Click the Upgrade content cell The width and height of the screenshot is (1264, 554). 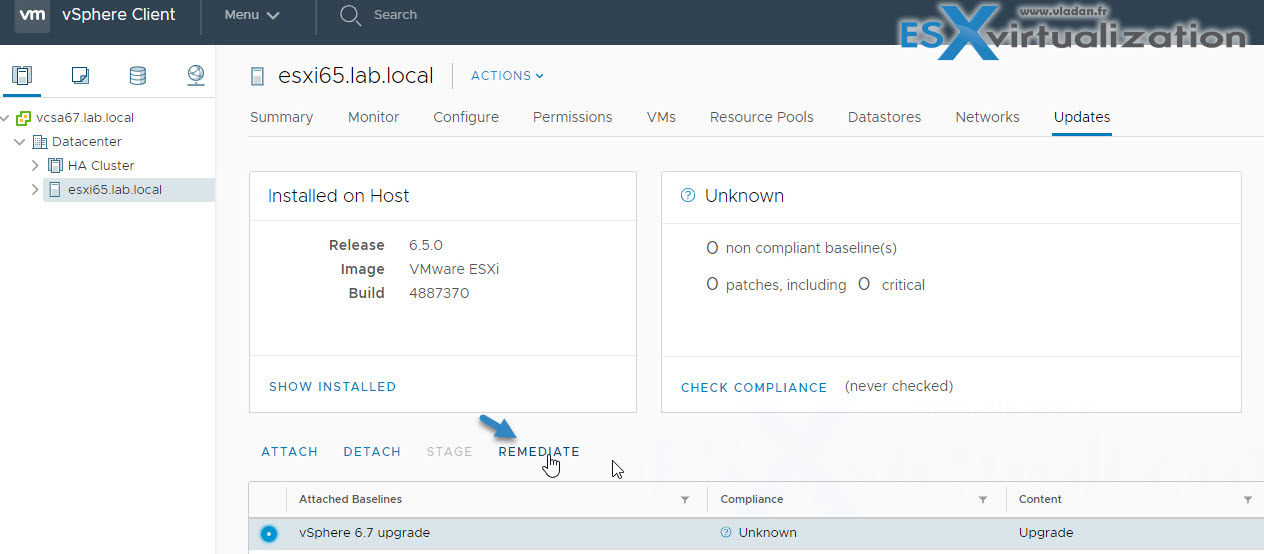pos(1045,533)
